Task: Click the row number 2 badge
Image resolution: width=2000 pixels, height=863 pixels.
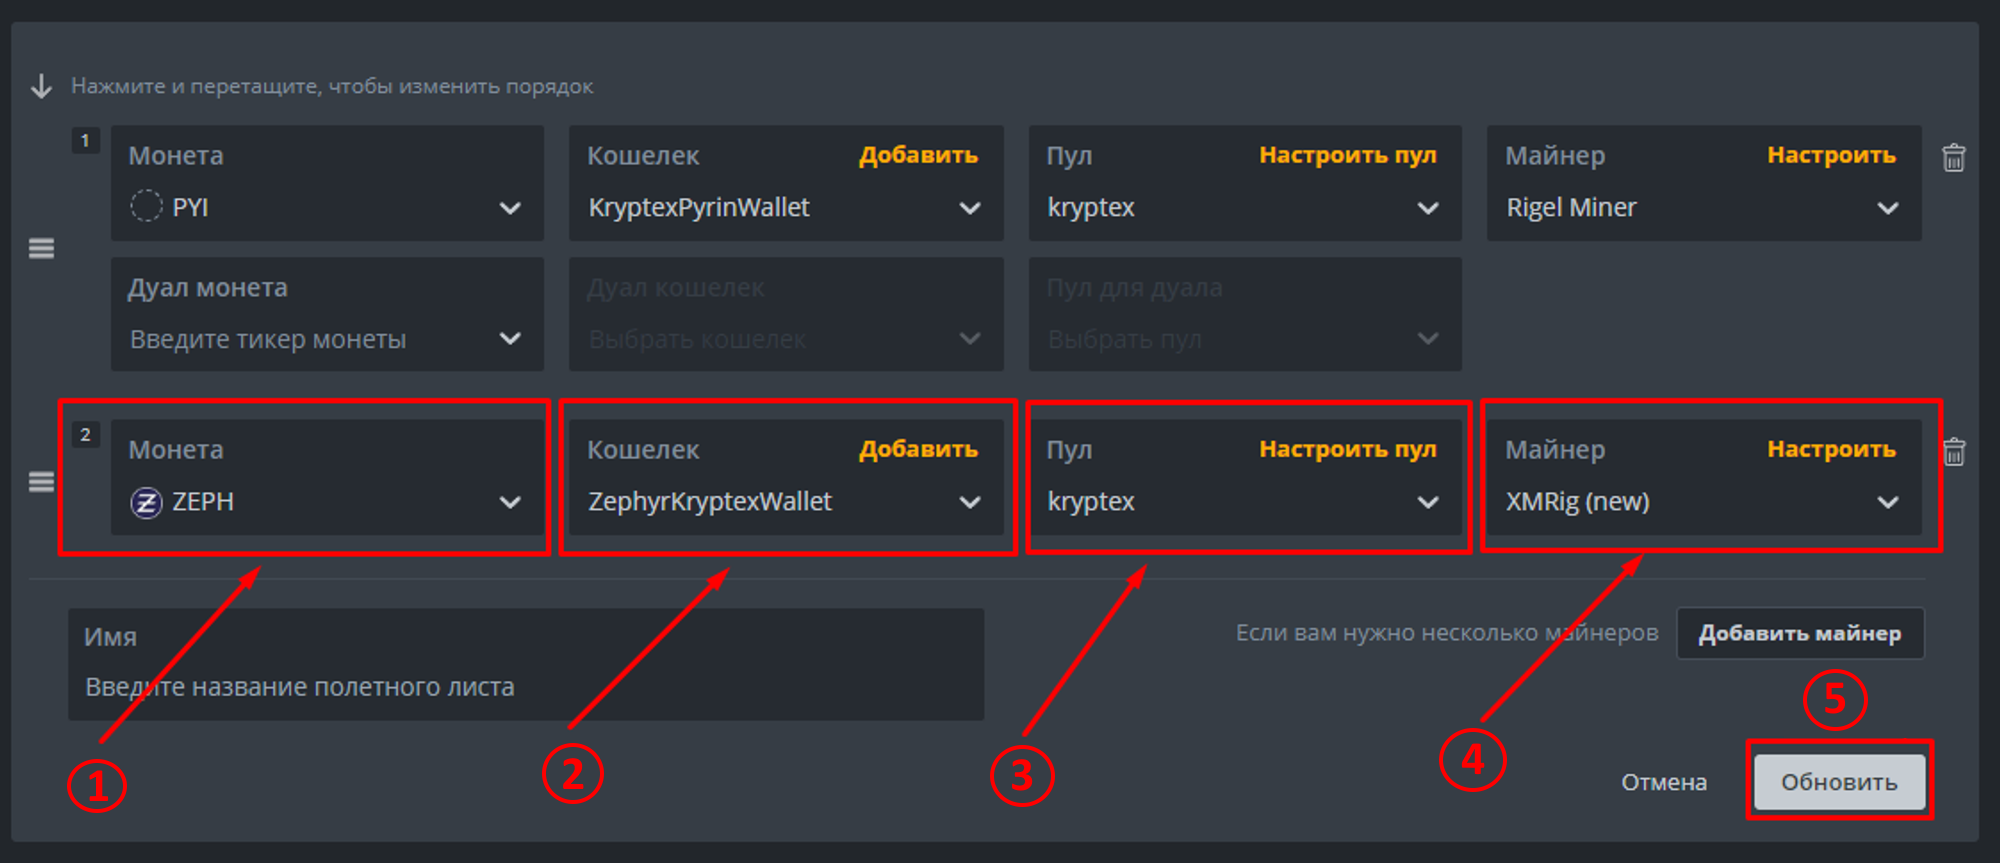Action: click(x=85, y=434)
